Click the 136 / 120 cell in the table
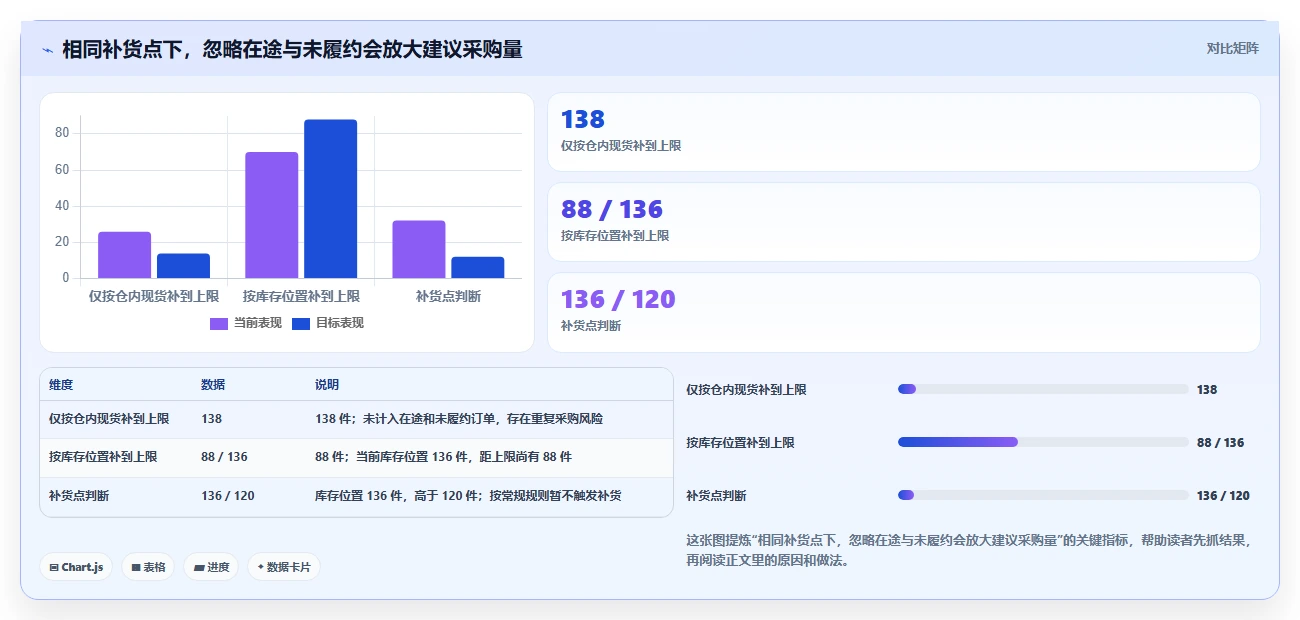1300x620 pixels. [228, 495]
